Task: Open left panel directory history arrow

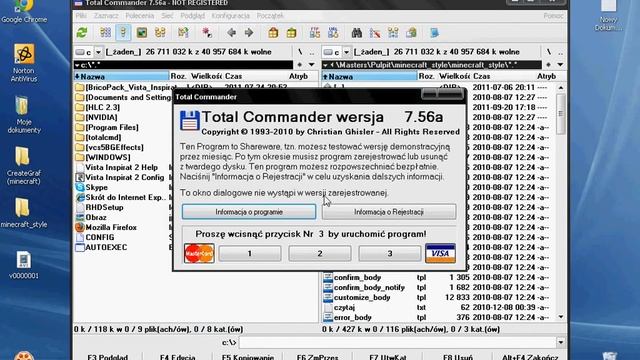Action: [x=311, y=65]
